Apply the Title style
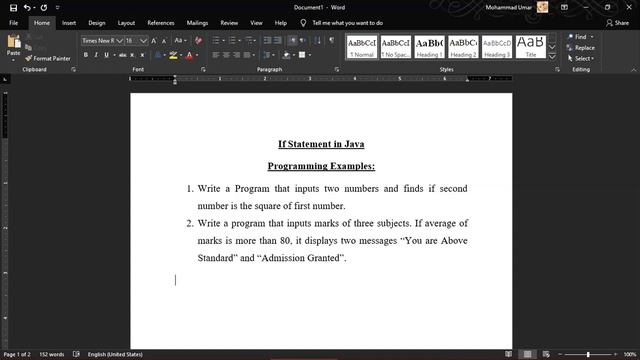Image resolution: width=640 pixels, height=360 pixels. tap(531, 47)
